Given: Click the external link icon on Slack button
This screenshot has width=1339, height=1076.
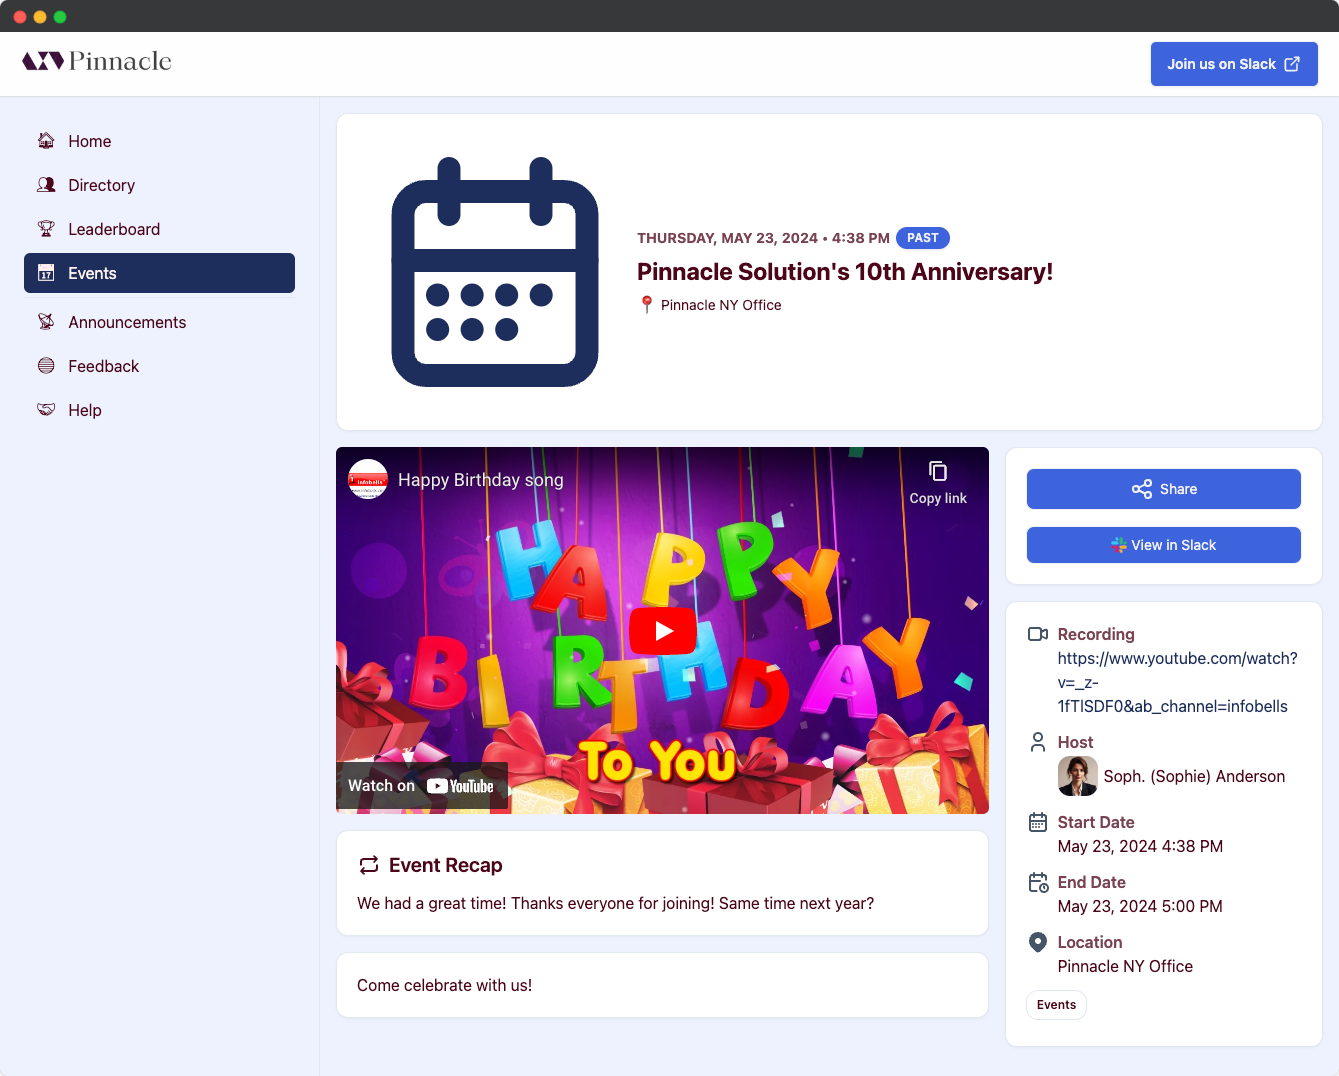Looking at the screenshot, I should [x=1292, y=64].
